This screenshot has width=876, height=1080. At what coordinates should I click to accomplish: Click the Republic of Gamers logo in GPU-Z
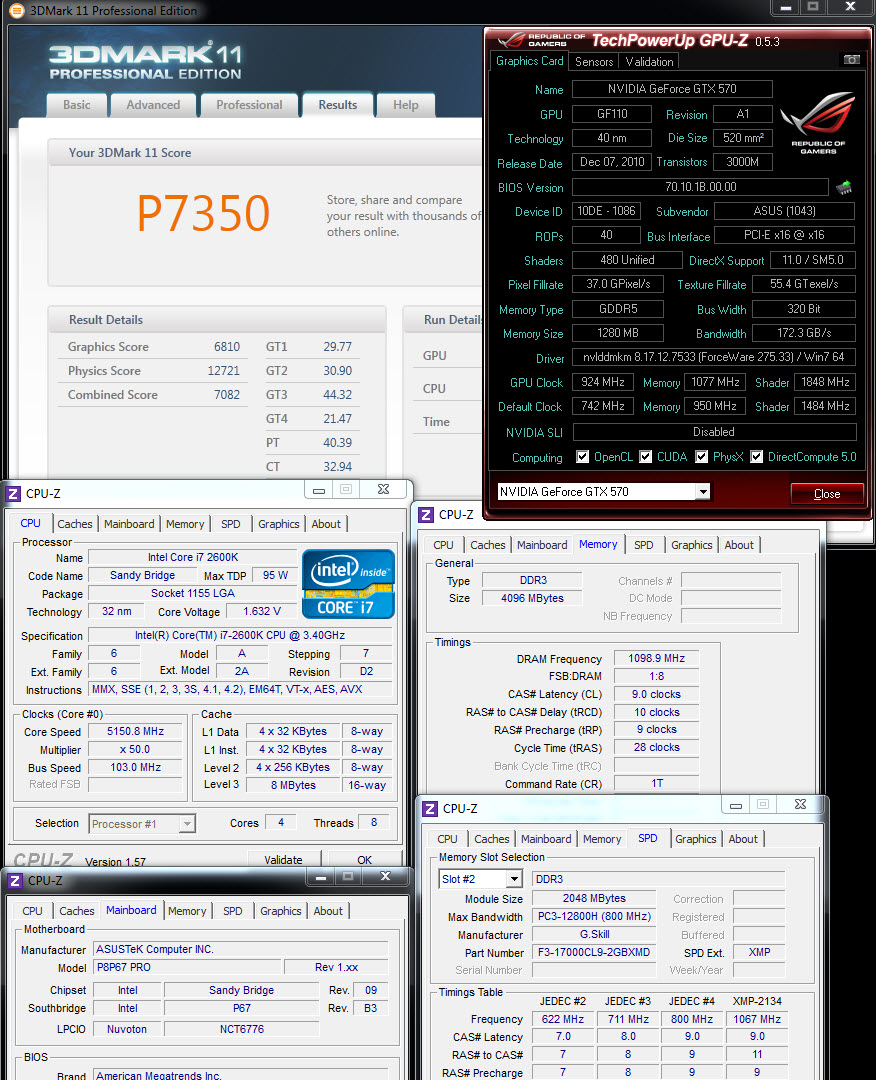[817, 123]
